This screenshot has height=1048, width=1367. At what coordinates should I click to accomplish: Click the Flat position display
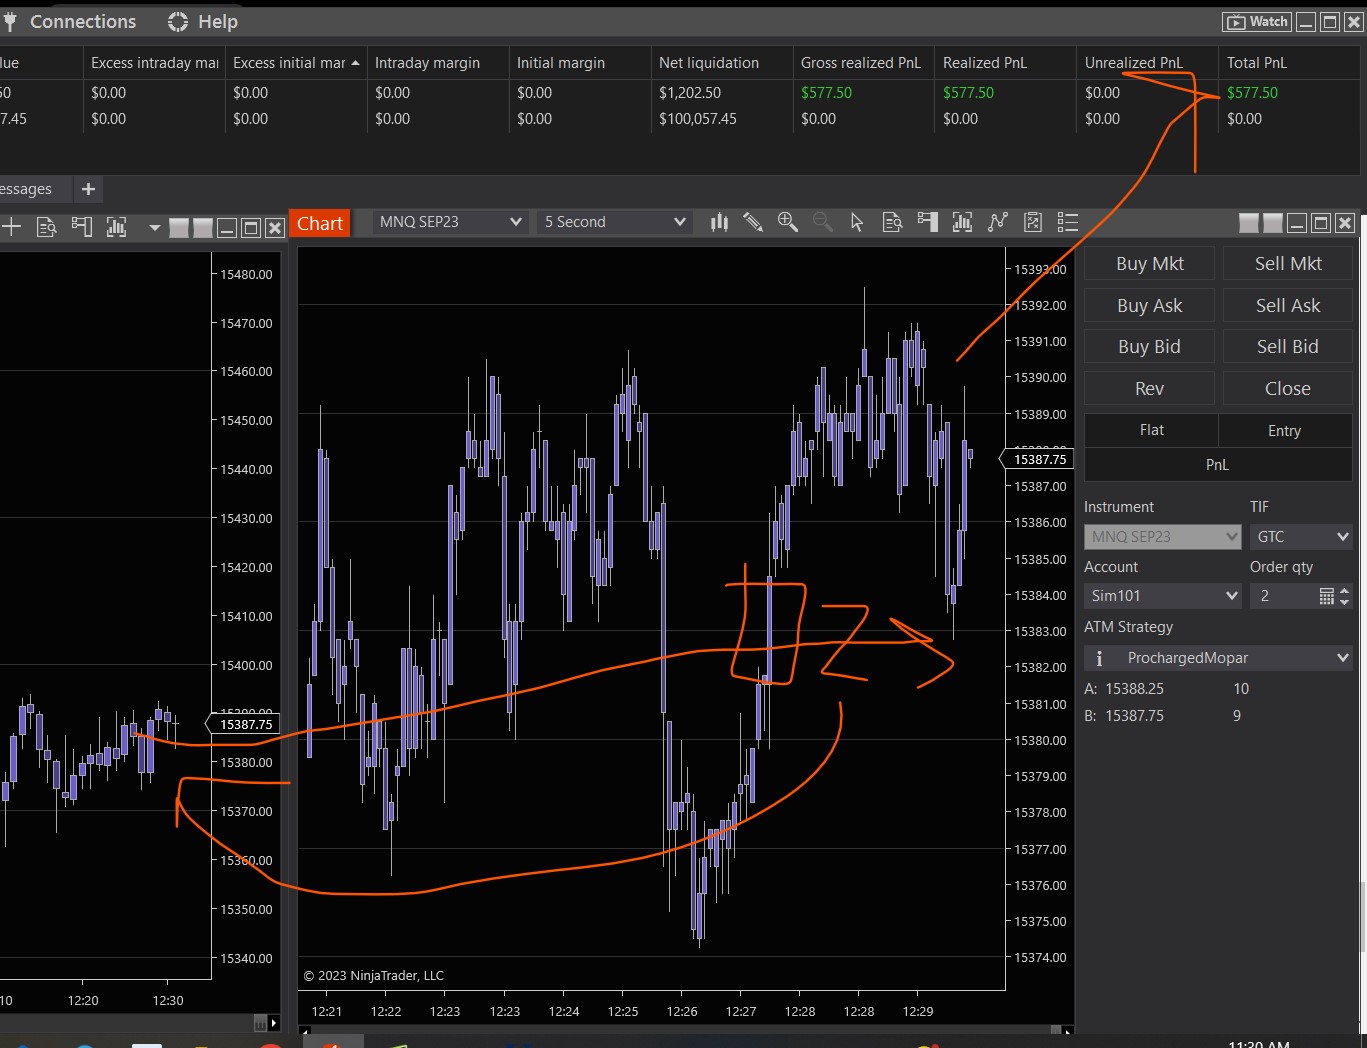[x=1152, y=430]
